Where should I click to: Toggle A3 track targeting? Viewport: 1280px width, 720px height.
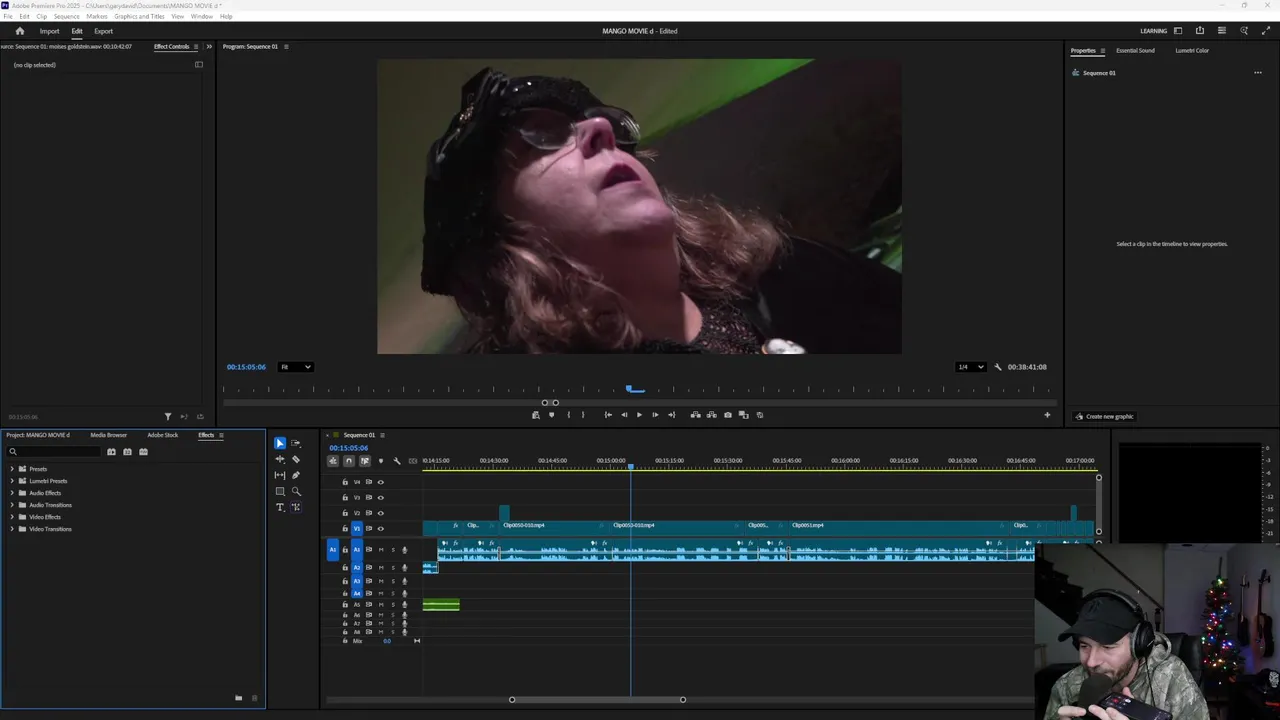356,581
